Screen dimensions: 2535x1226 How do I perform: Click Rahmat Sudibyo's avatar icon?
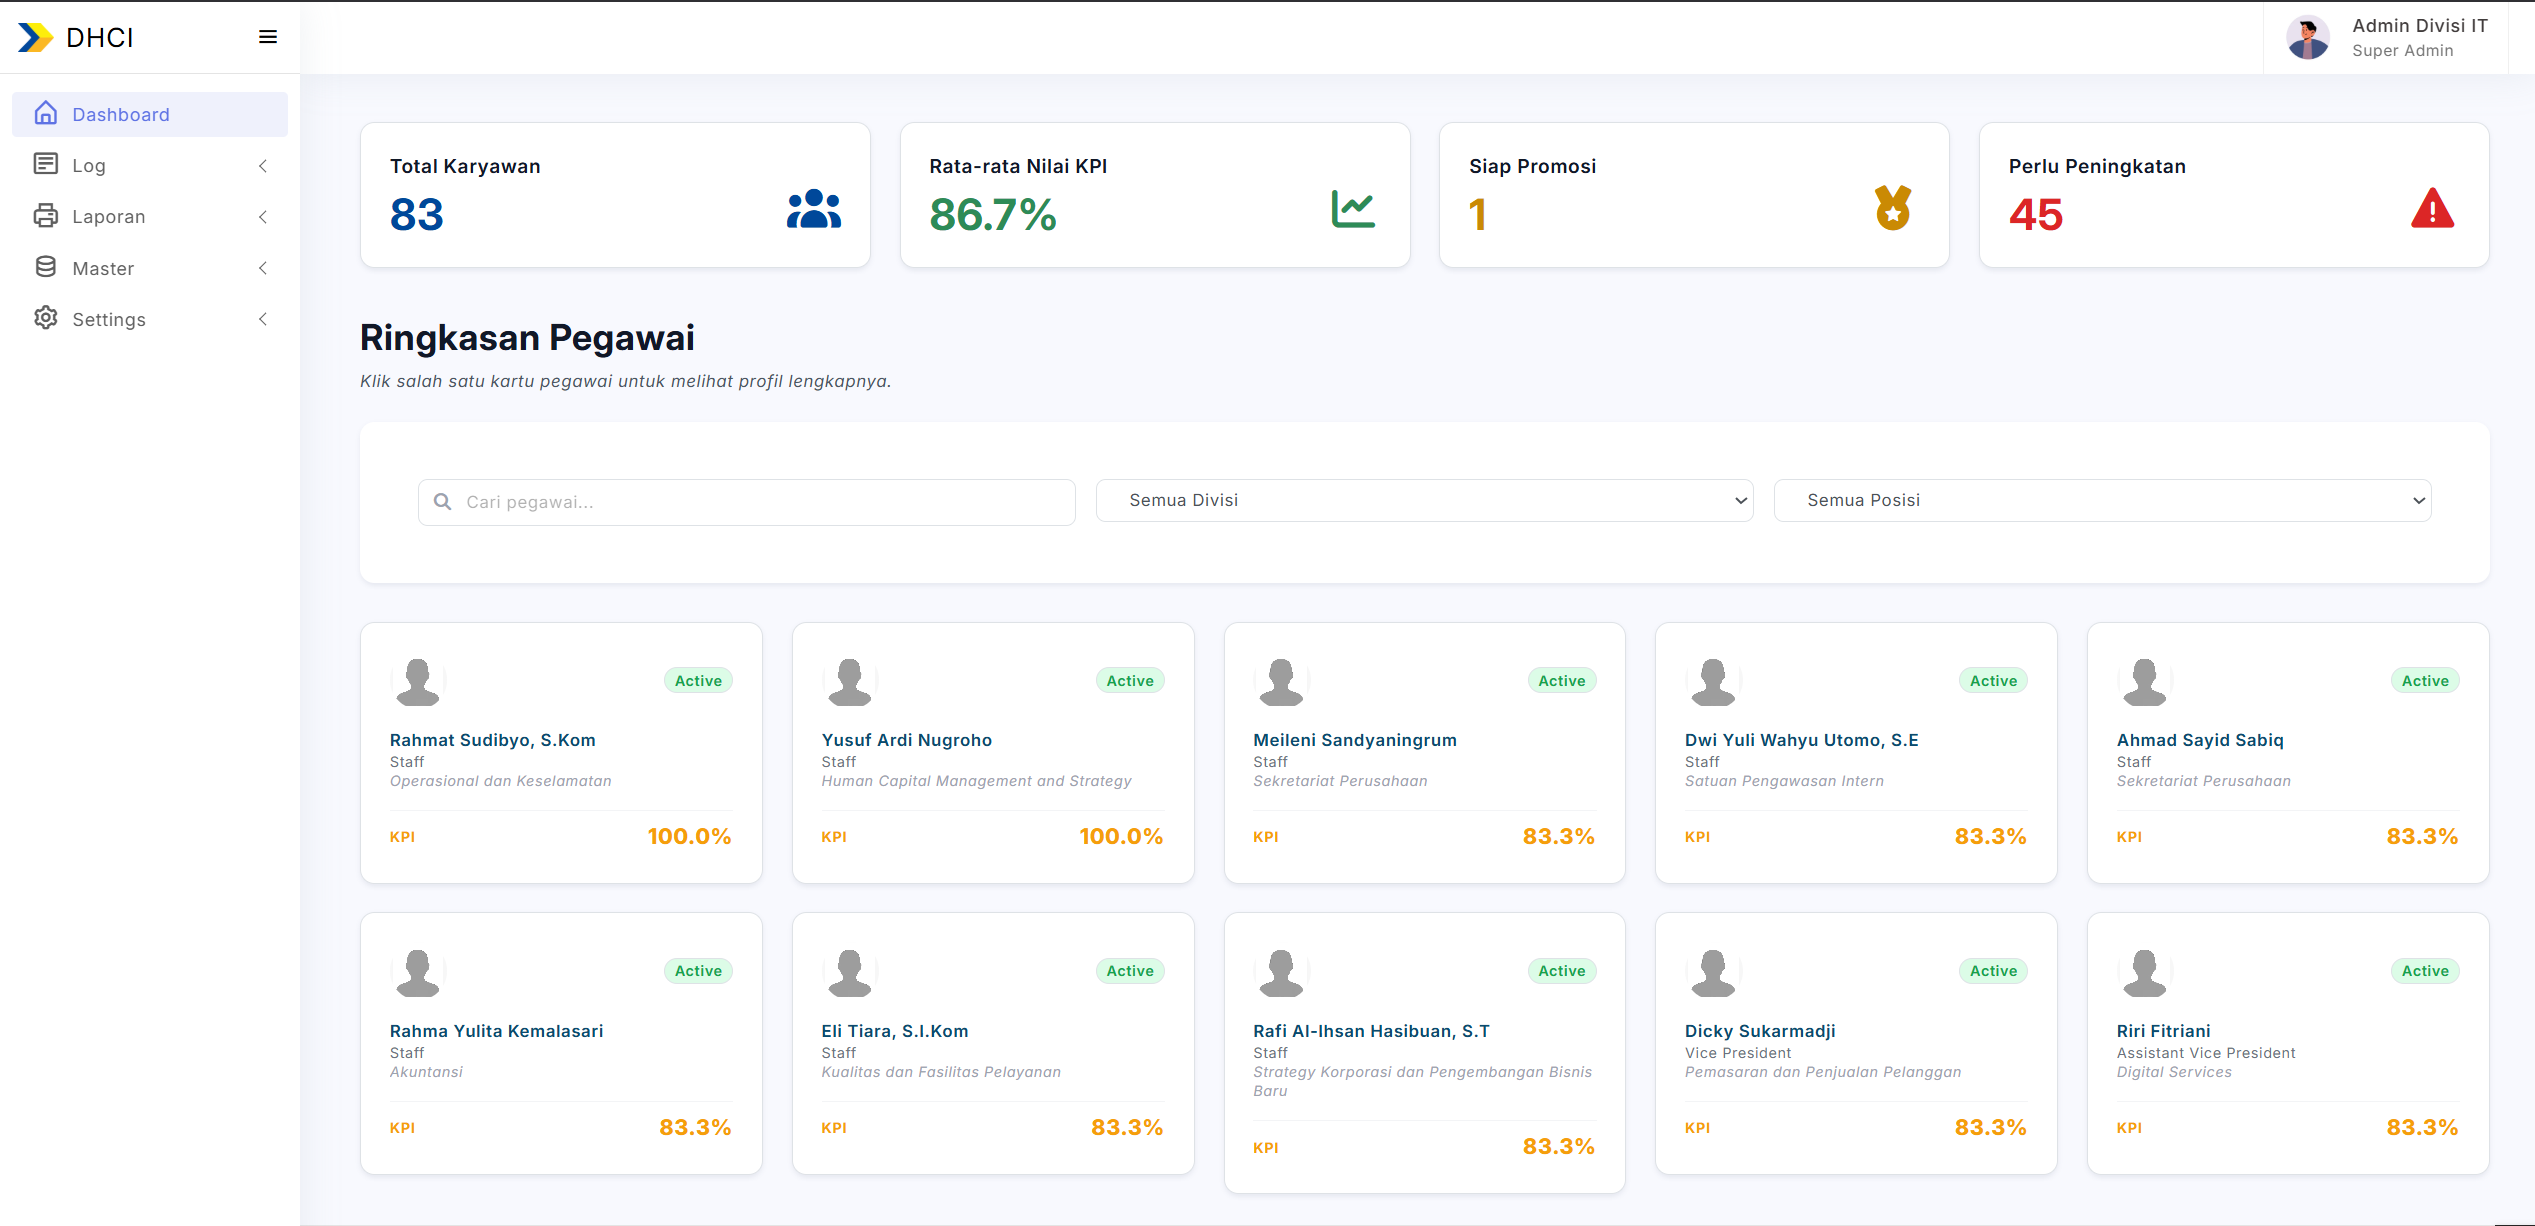[x=418, y=682]
